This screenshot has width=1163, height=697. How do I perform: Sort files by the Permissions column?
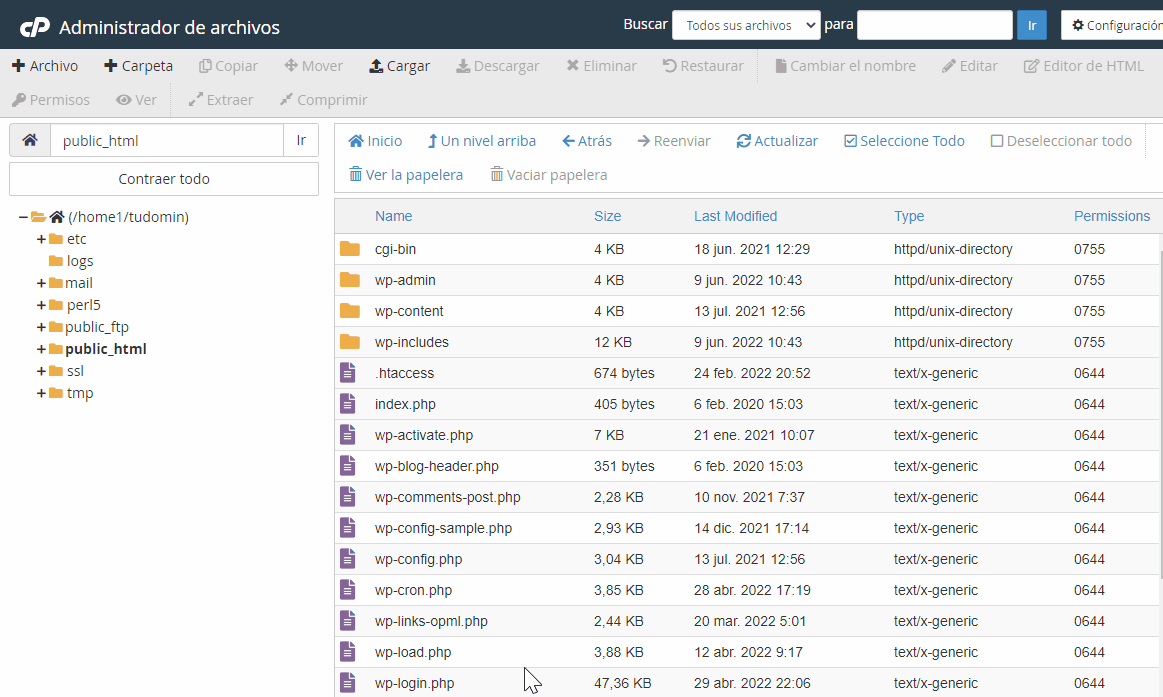coord(1112,217)
